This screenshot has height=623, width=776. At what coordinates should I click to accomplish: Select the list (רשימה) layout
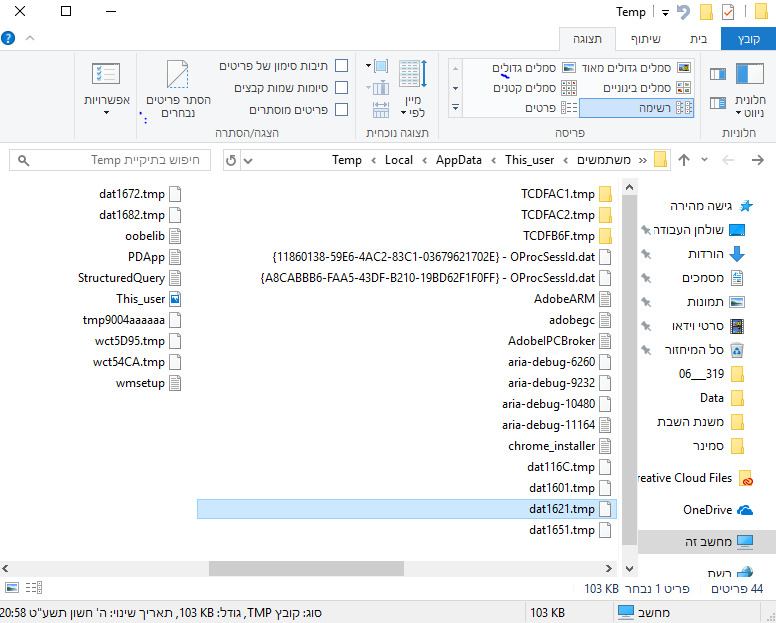(x=636, y=108)
